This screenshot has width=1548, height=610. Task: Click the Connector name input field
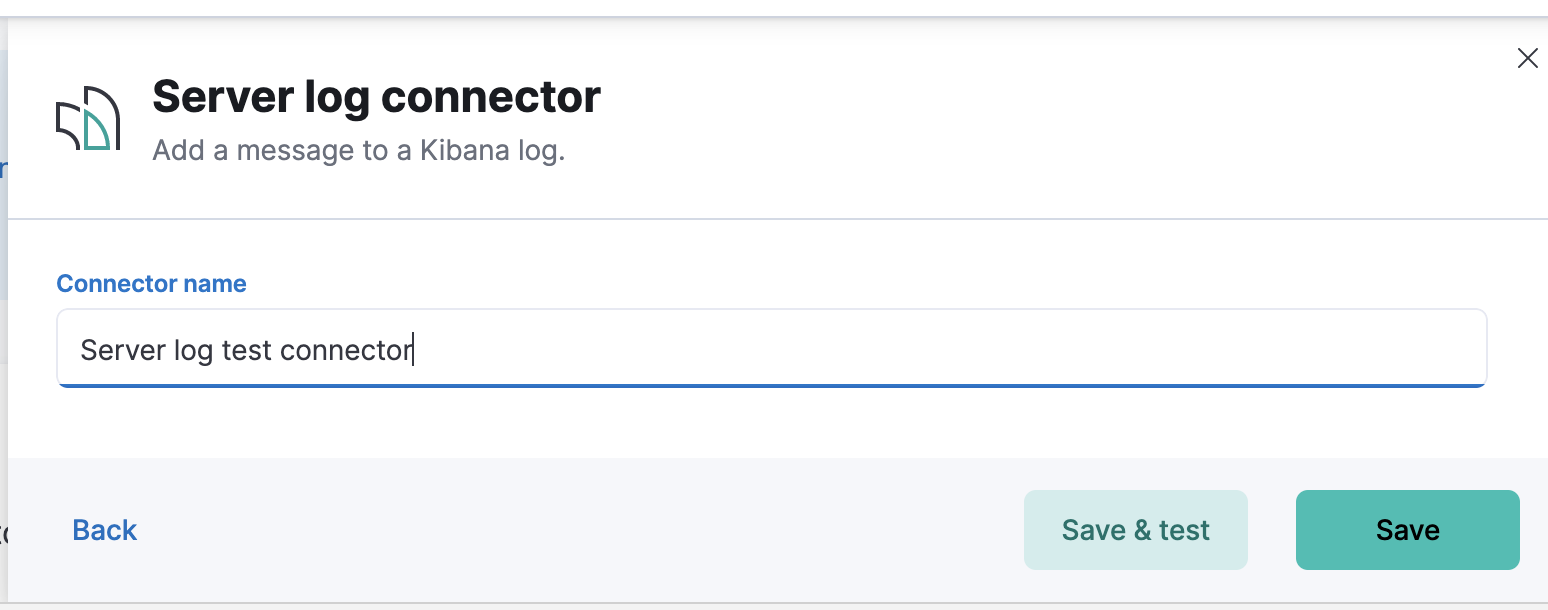[770, 349]
